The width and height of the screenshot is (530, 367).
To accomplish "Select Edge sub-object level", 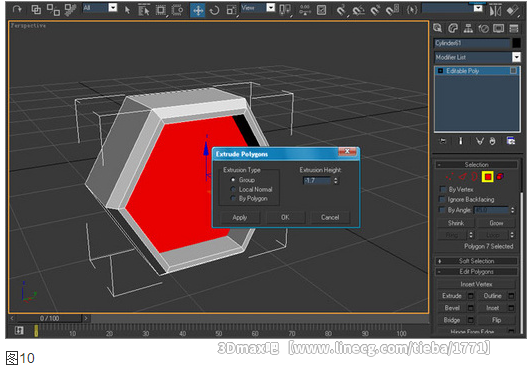I will point(462,176).
